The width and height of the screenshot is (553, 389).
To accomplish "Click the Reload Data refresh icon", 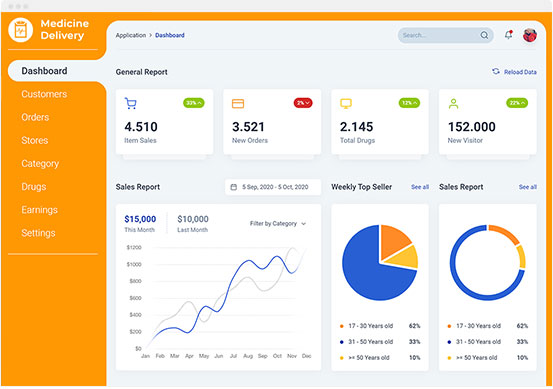I will 496,72.
